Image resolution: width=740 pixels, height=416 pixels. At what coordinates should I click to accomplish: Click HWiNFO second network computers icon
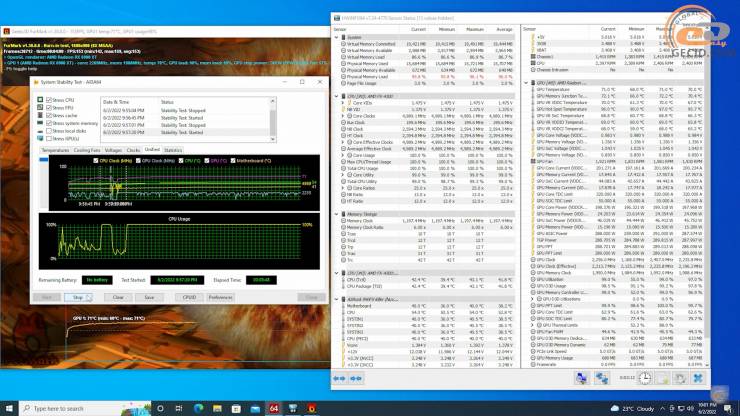click(x=601, y=378)
